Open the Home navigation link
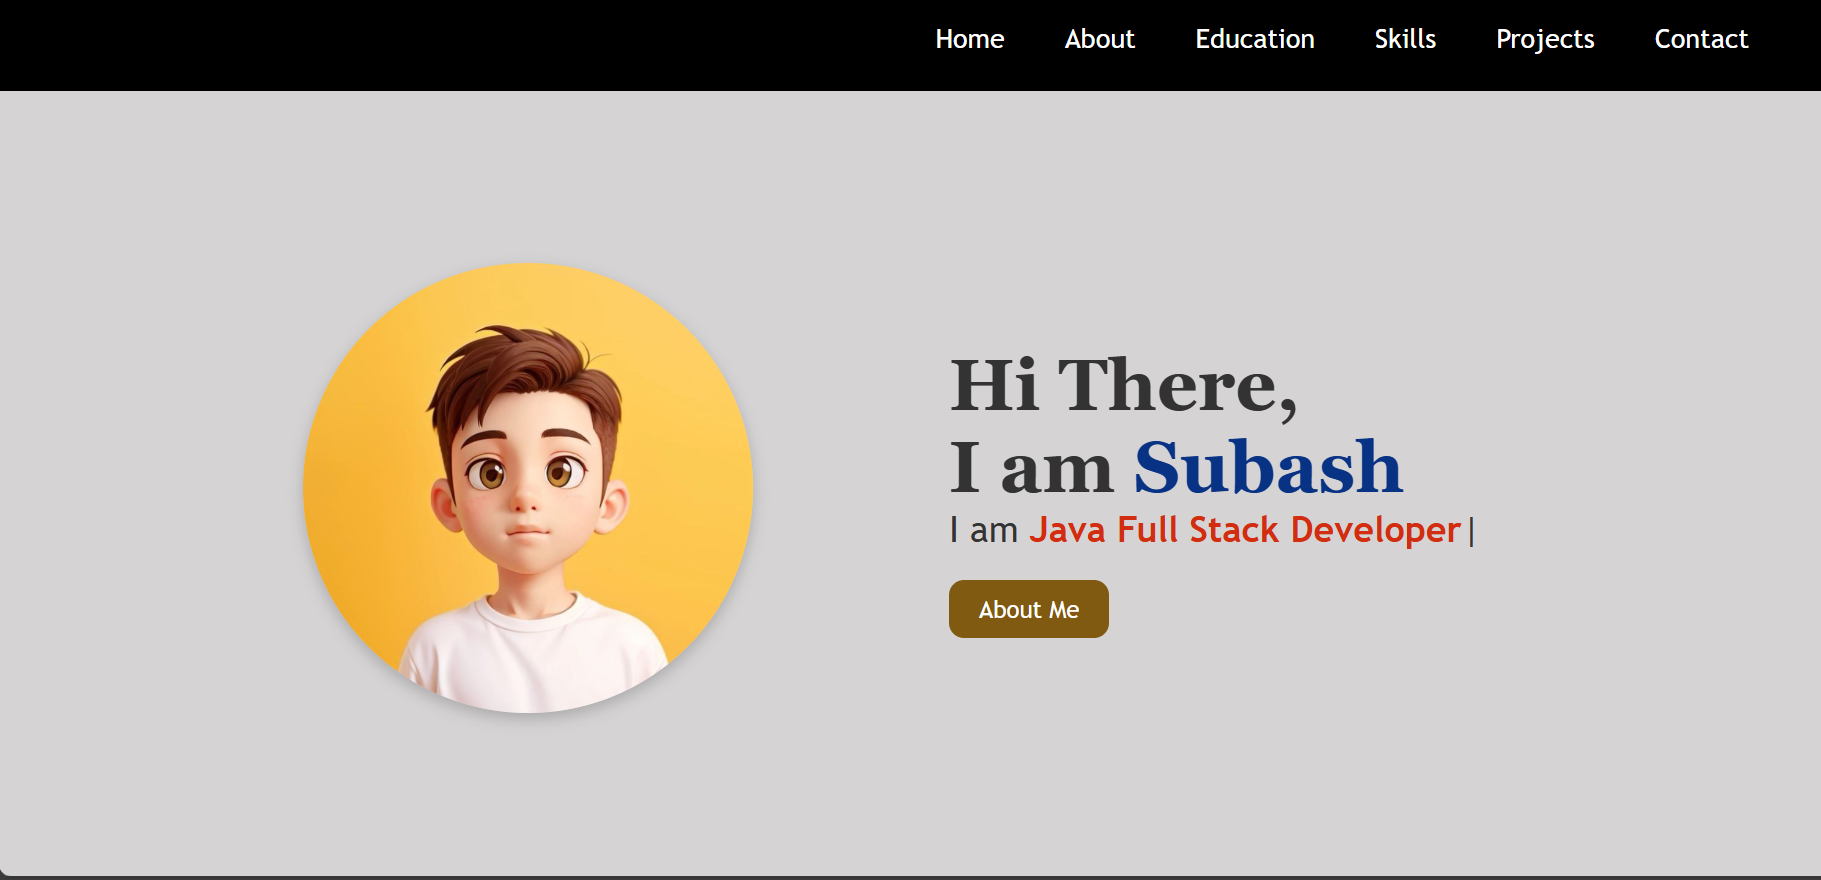 click(x=969, y=39)
